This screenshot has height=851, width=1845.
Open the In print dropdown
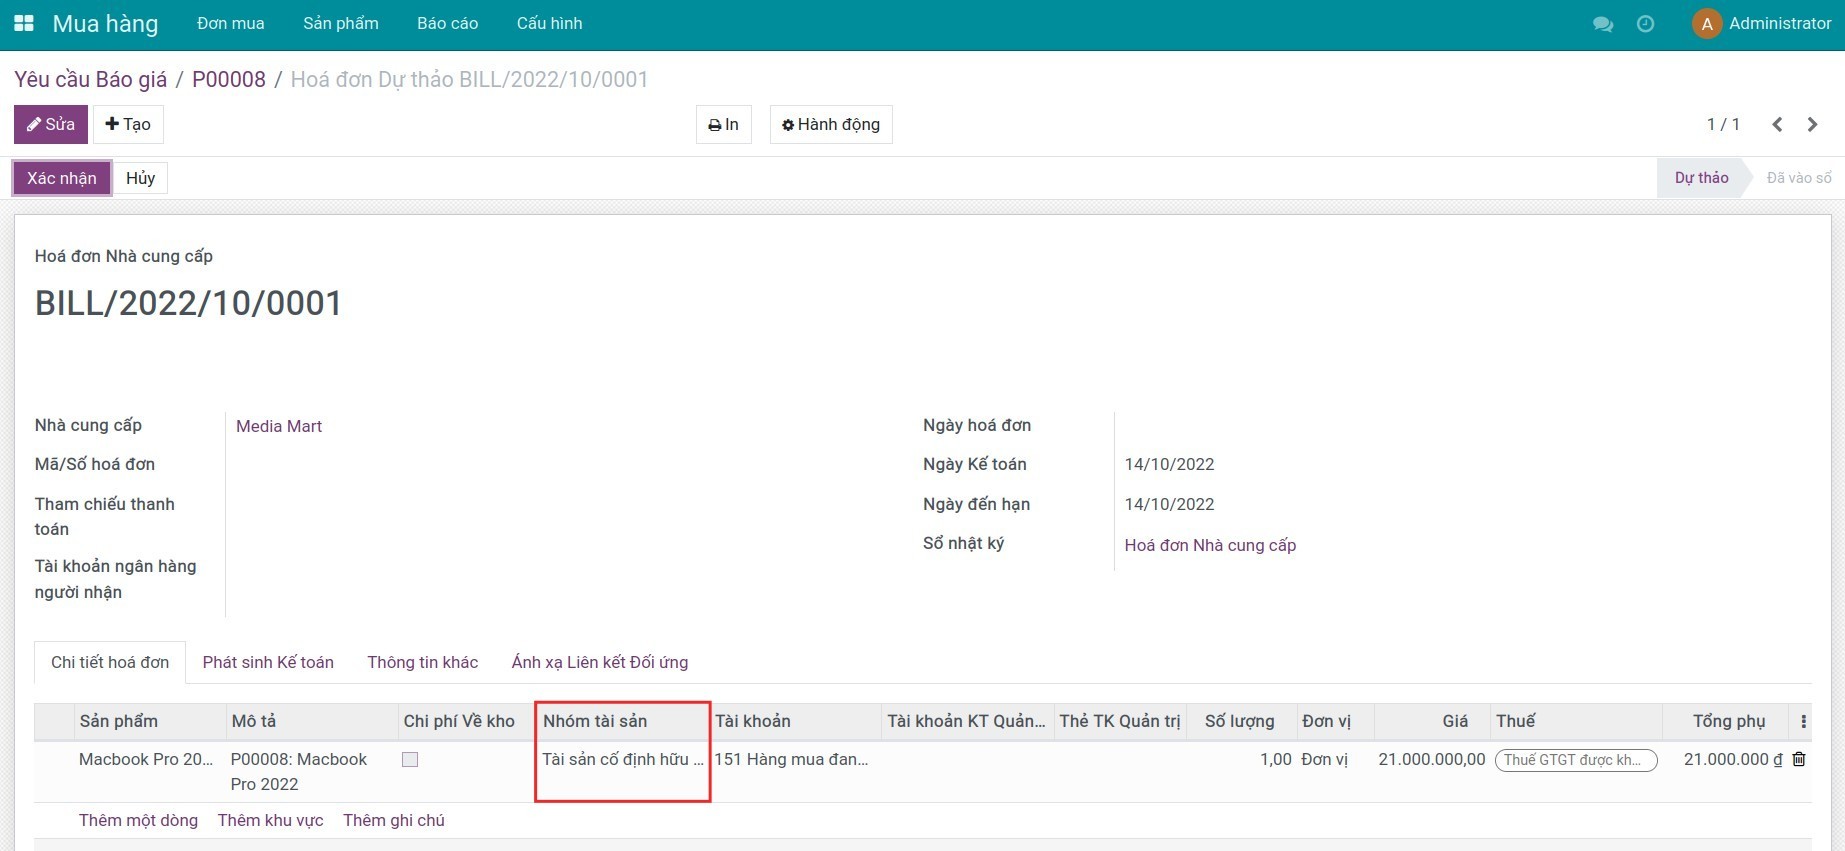point(723,125)
